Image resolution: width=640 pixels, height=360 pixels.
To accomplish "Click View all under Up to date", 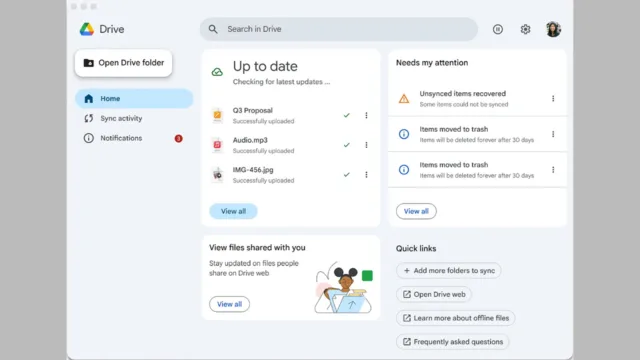I will [x=233, y=211].
